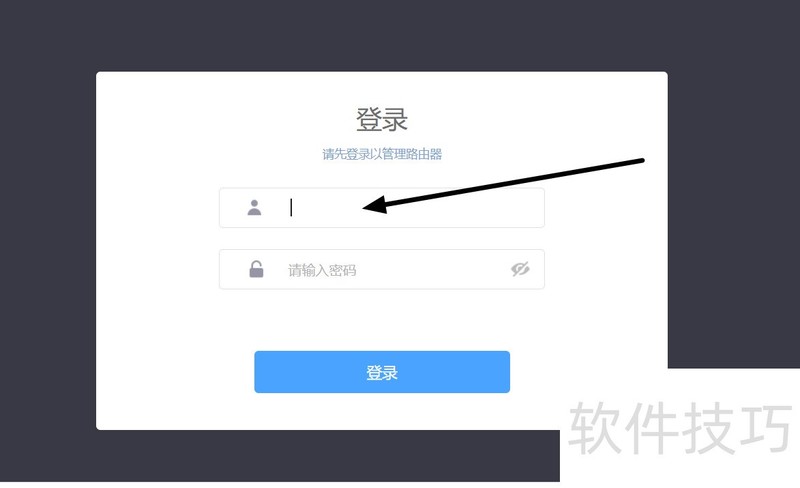
Task: Focus the 请输入密码 password field
Action: 382,269
